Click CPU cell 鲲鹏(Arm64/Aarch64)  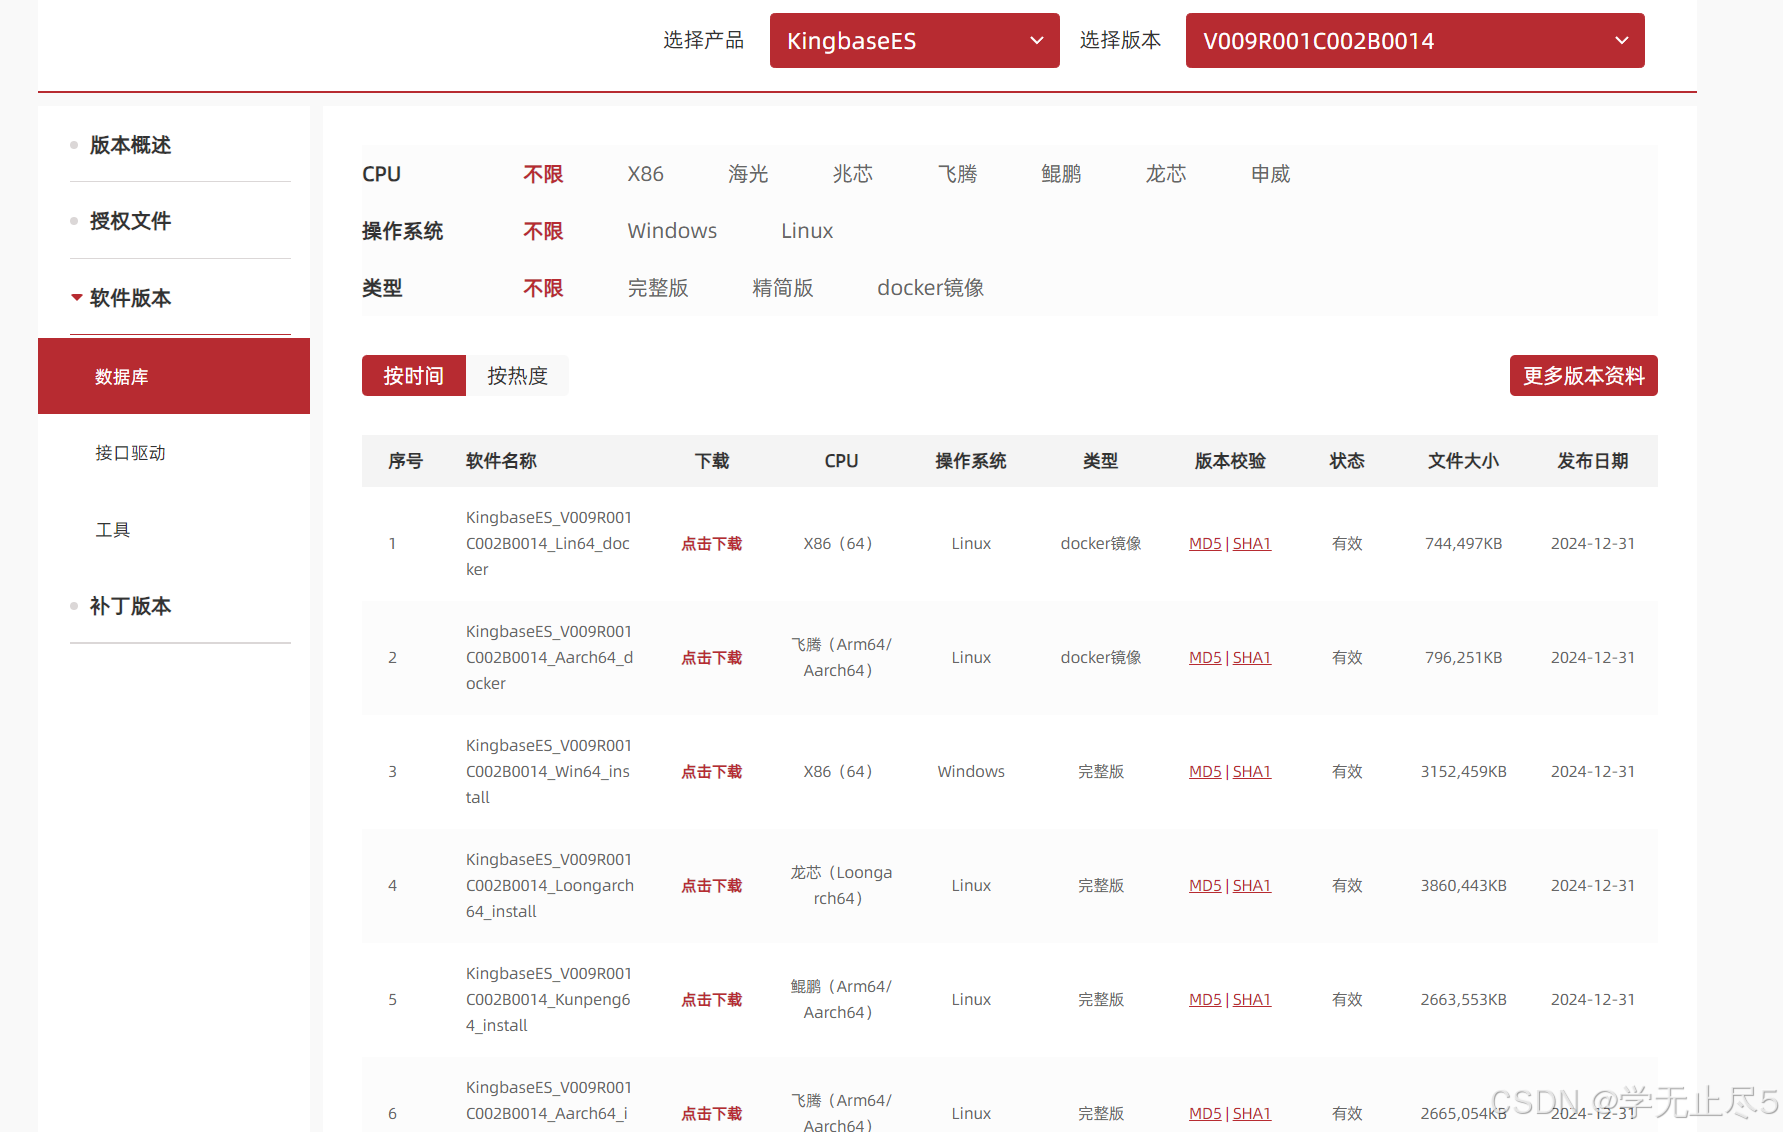coord(841,1000)
